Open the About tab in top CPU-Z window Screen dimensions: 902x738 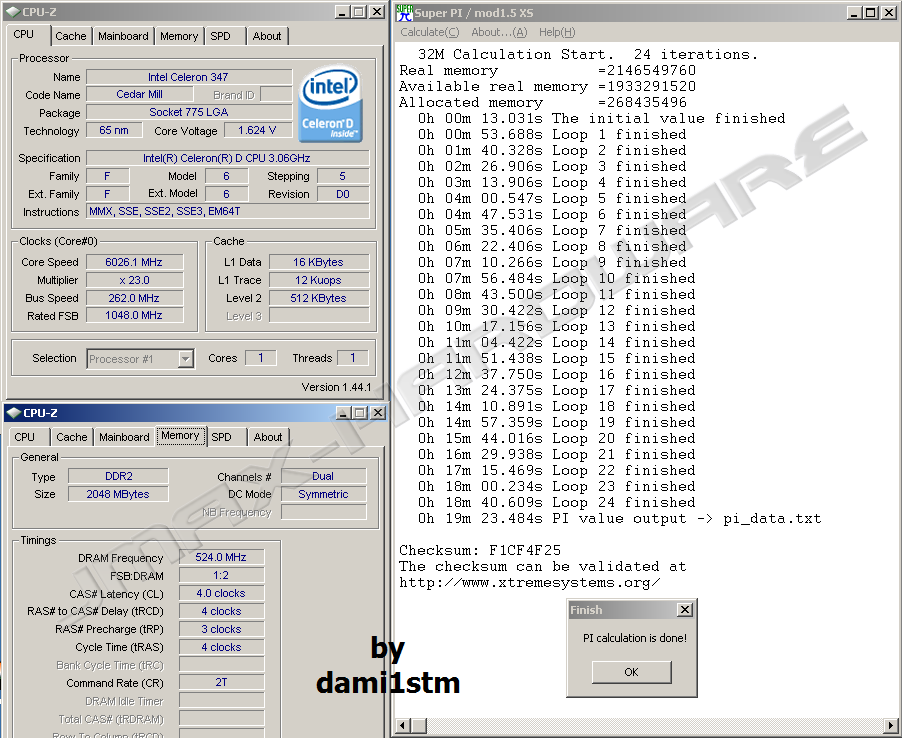click(267, 36)
